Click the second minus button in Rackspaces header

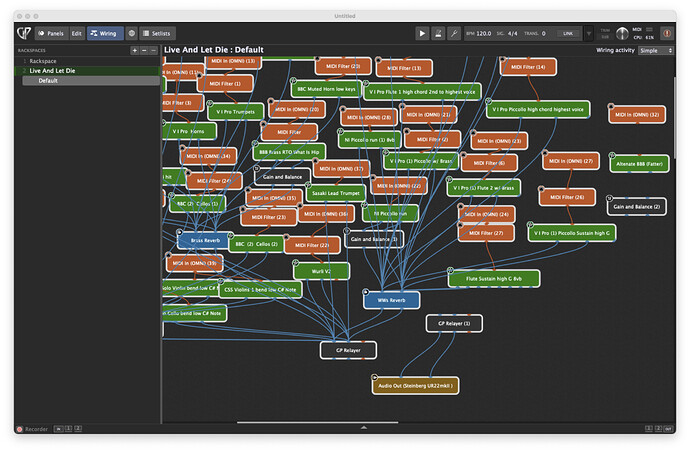click(153, 51)
